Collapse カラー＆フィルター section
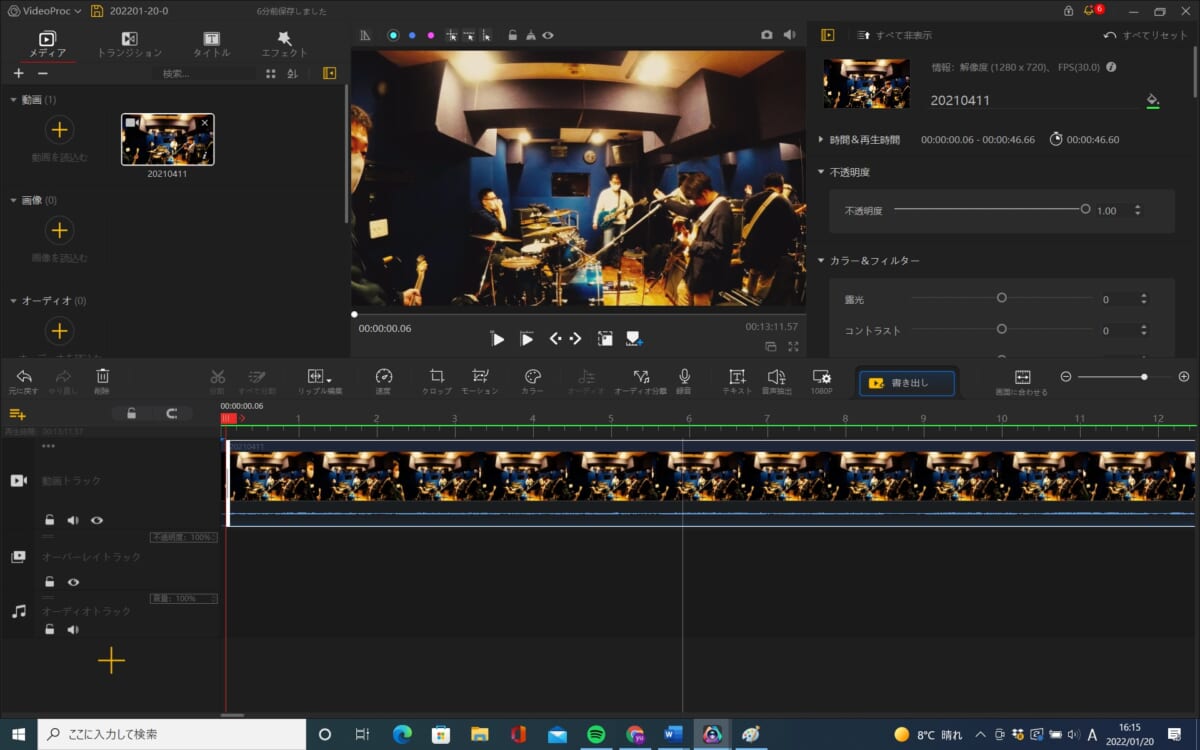1200x750 pixels. (x=821, y=260)
